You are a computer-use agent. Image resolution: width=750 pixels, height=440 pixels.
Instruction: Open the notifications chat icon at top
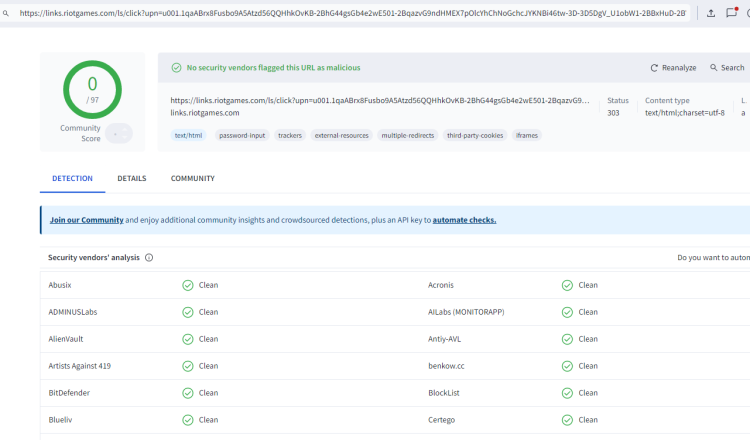(x=732, y=12)
